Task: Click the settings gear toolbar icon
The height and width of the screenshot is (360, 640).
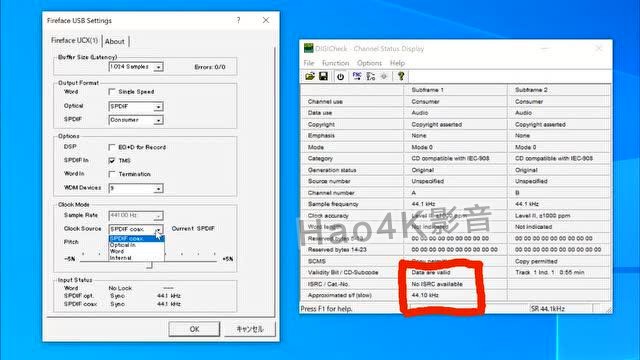Action: [x=384, y=76]
